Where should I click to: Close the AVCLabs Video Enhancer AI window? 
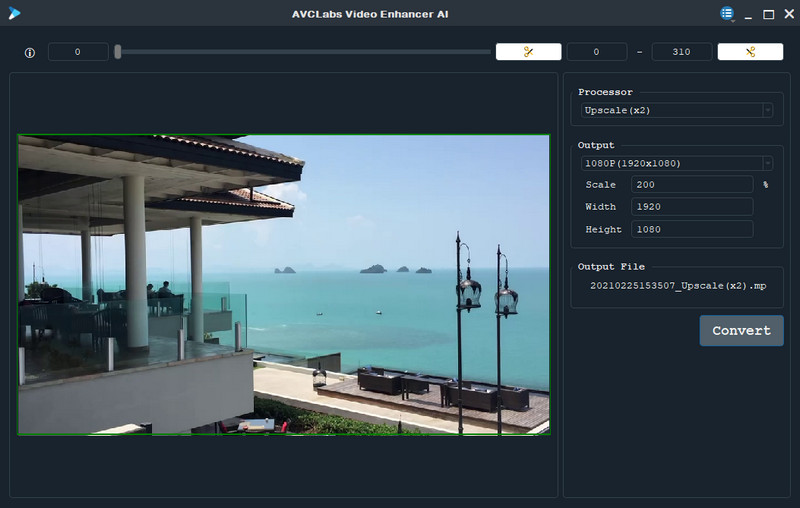[789, 14]
